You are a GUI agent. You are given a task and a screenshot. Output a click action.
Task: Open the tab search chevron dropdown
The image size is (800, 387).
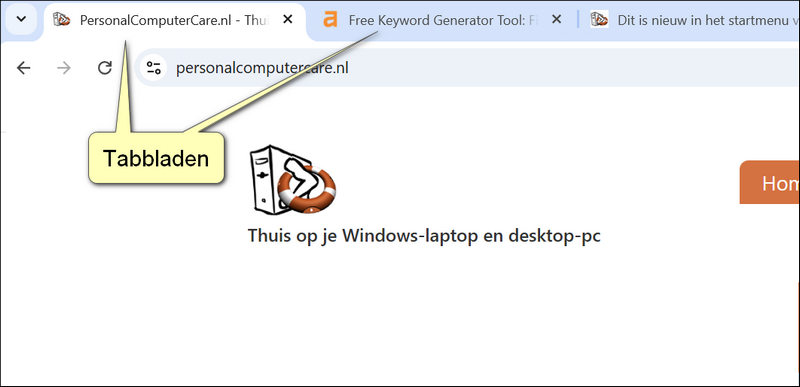(21, 19)
